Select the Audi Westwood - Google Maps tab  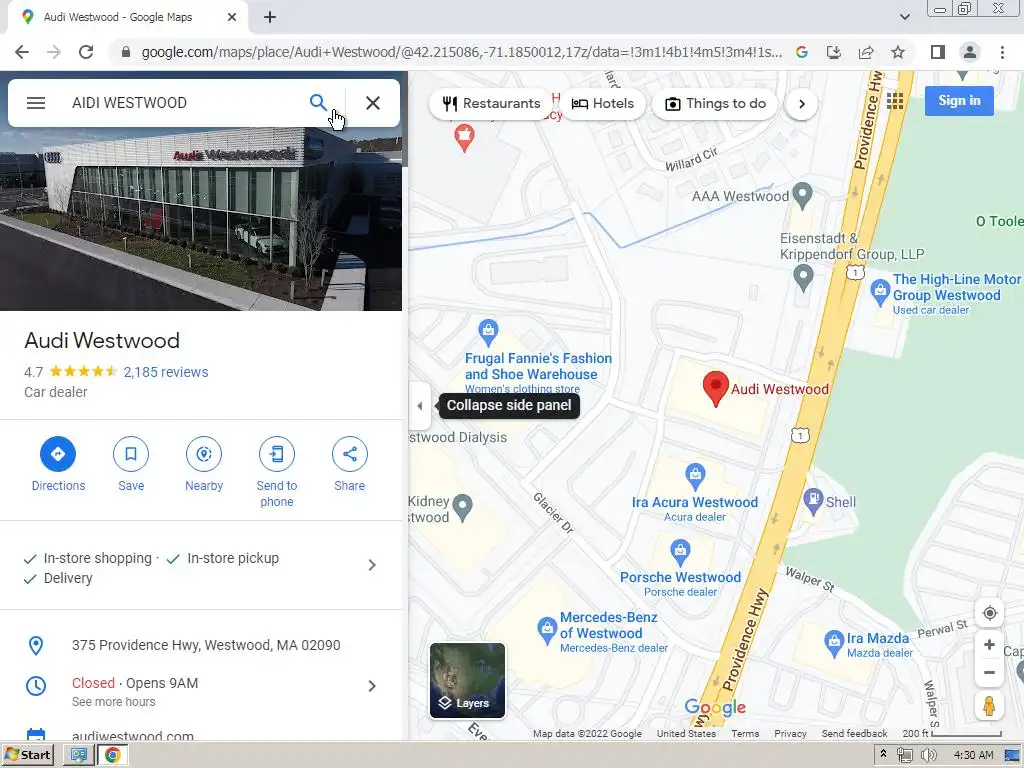coord(127,17)
